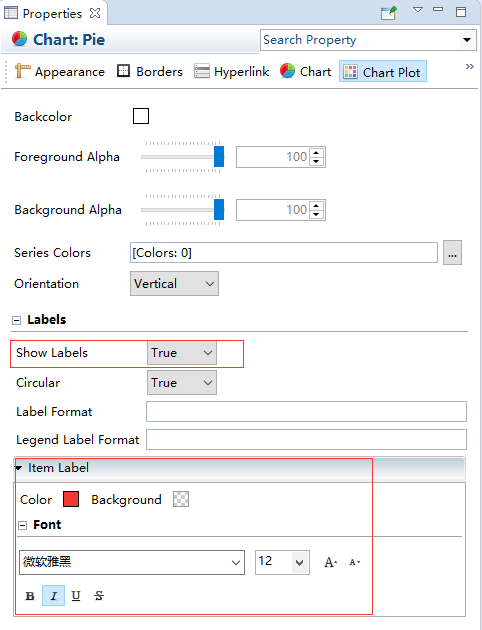Open the Show Labels dropdown
Screen dimensions: 482x630
(x=182, y=353)
